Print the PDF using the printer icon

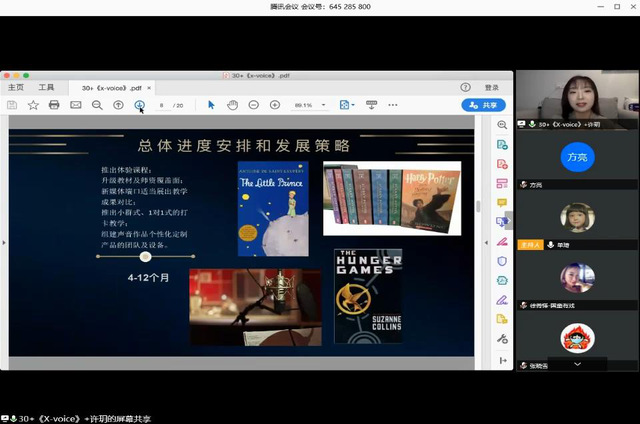[54, 105]
